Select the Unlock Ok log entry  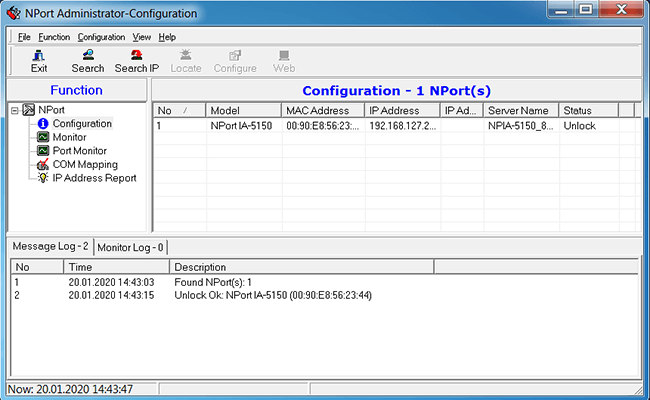click(273, 296)
